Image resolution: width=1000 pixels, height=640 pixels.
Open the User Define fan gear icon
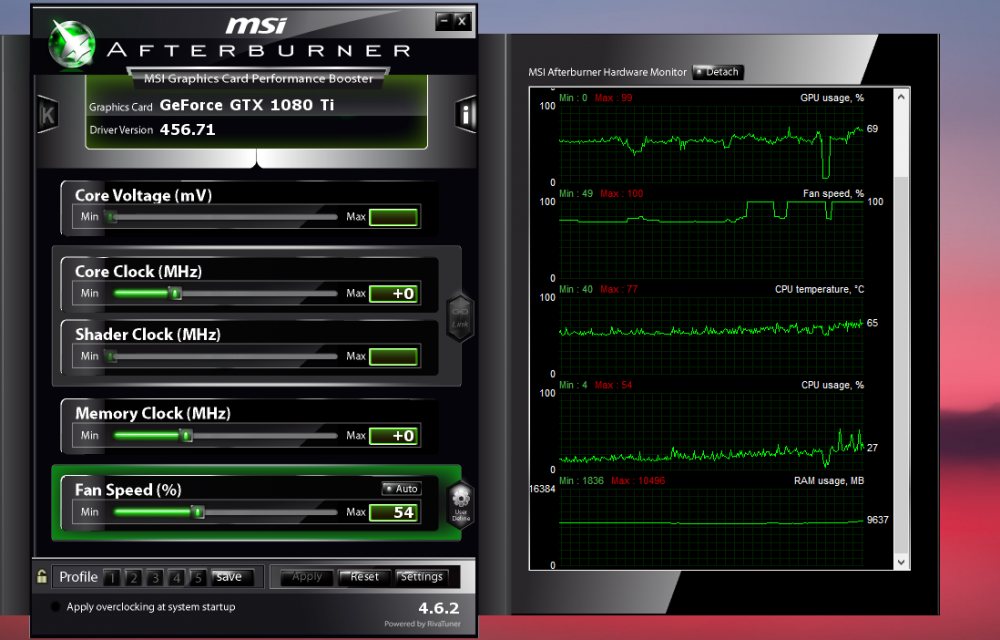(x=460, y=502)
